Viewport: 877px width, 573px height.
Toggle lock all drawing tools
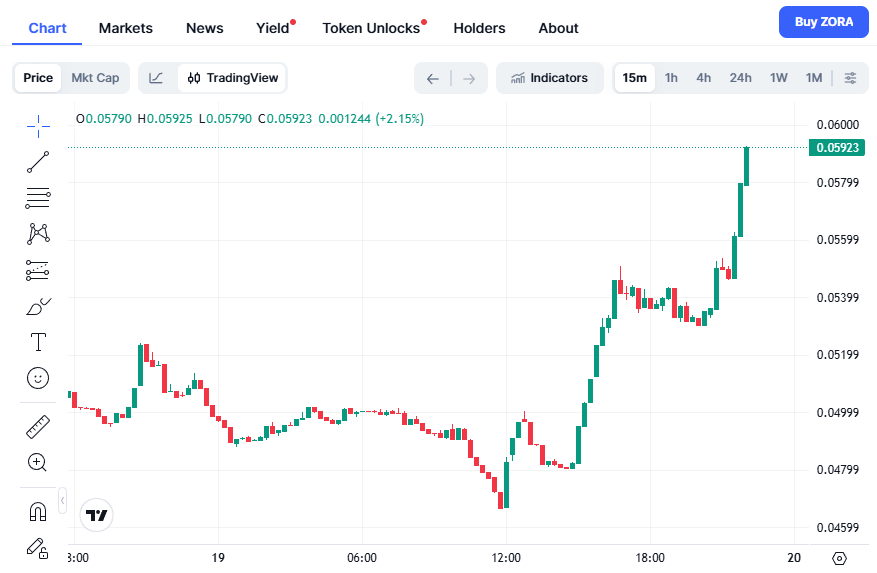click(38, 547)
